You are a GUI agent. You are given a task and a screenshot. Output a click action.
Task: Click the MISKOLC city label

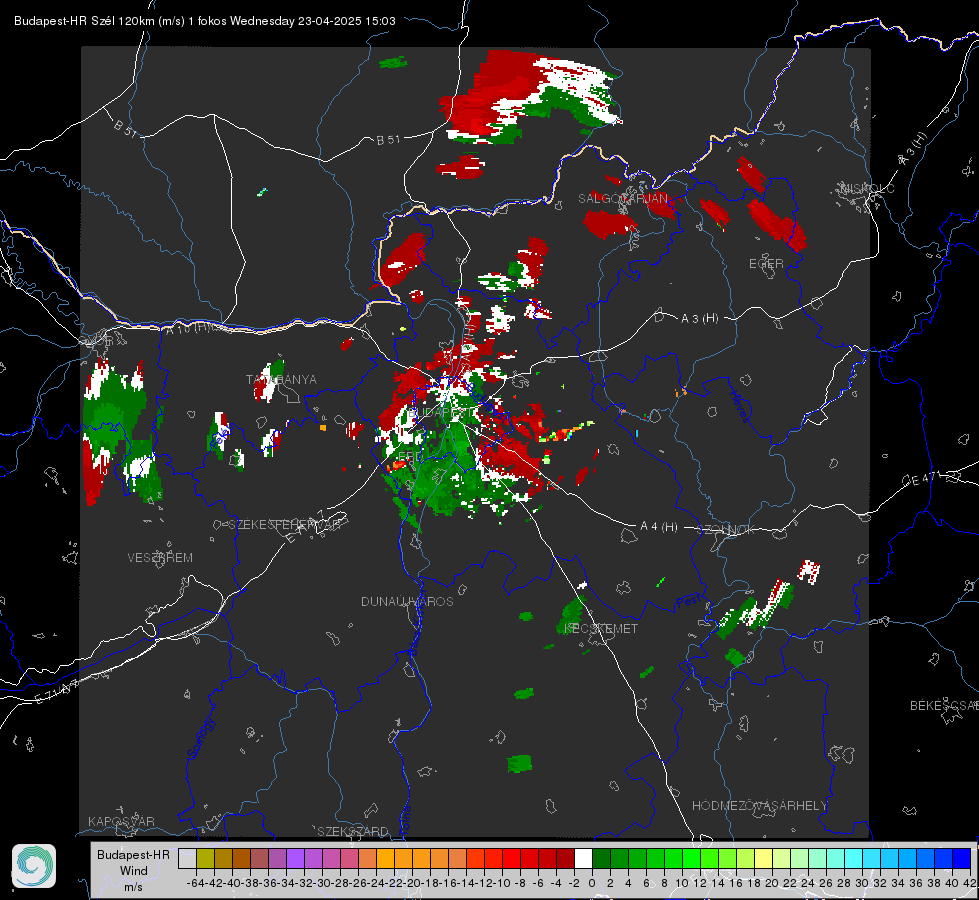tap(868, 189)
